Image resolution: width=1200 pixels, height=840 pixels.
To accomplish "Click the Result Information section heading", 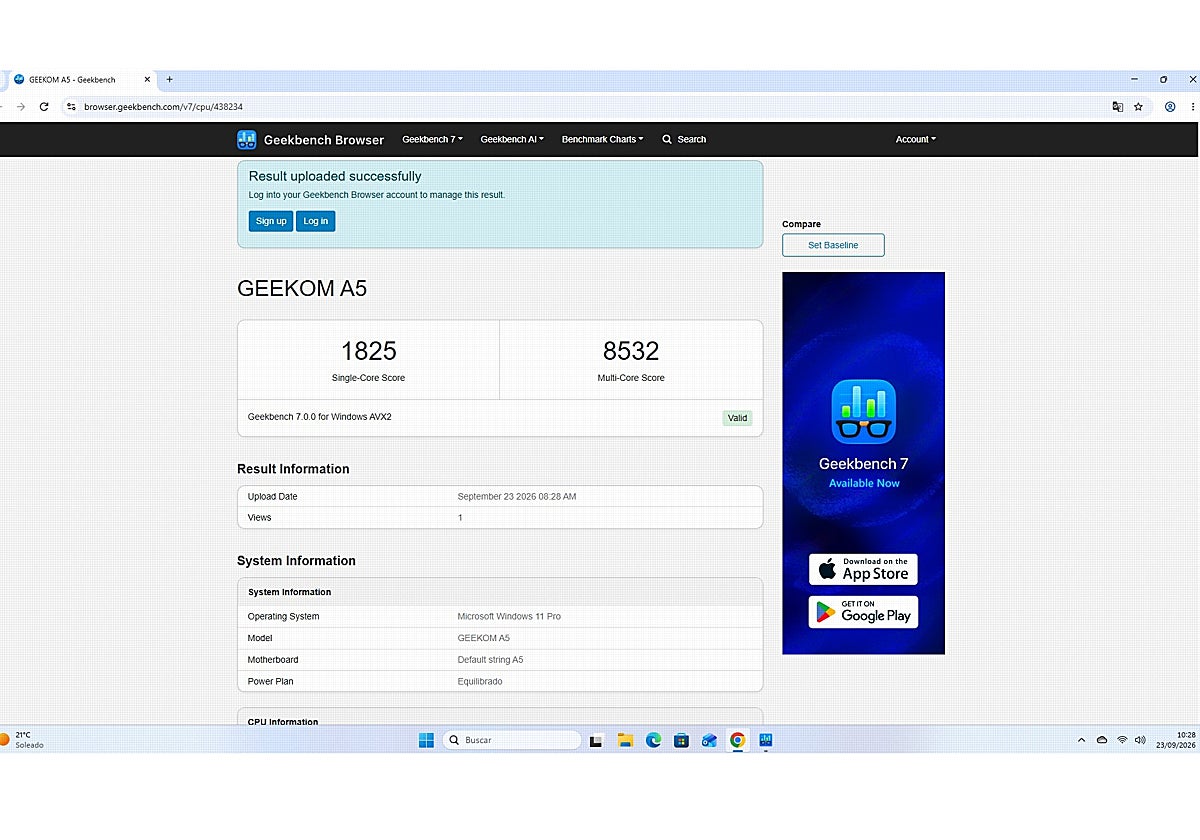I will 293,469.
